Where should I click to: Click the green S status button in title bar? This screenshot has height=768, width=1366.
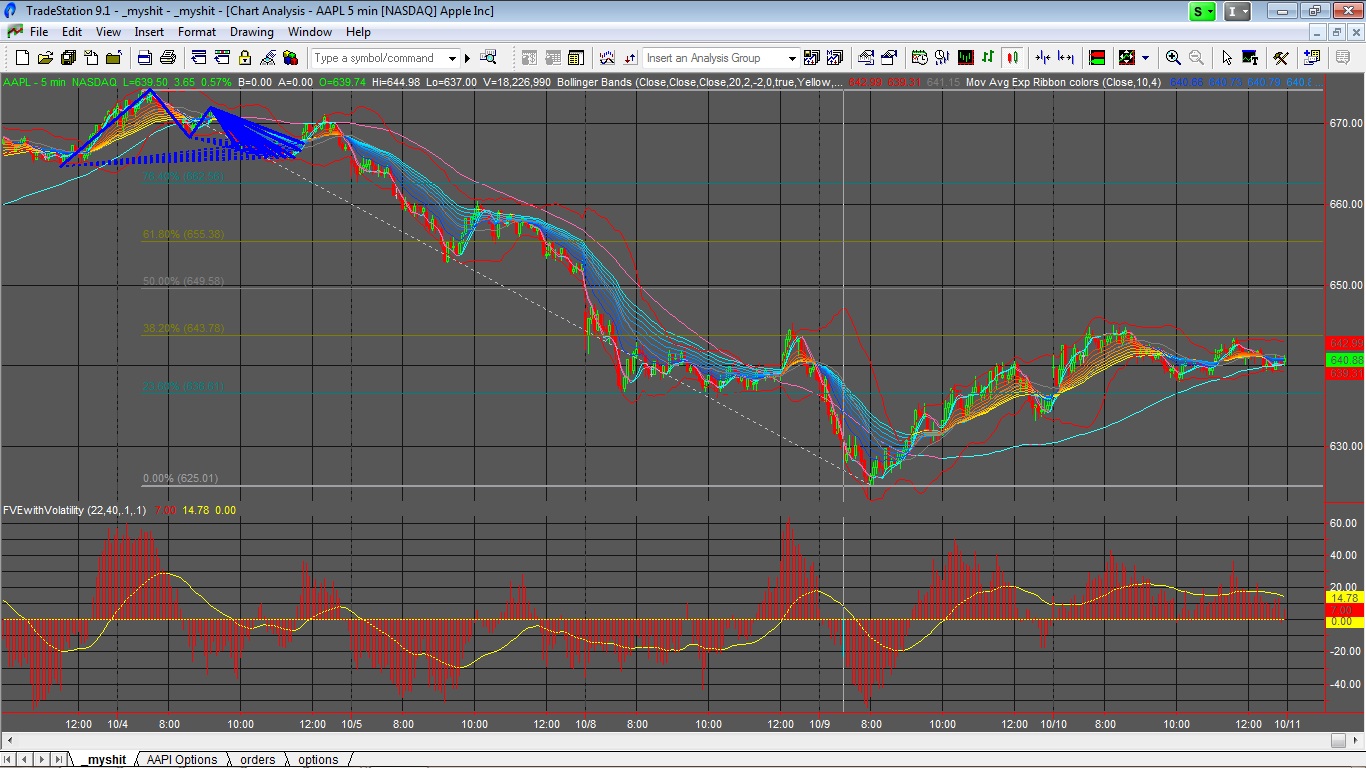1202,11
